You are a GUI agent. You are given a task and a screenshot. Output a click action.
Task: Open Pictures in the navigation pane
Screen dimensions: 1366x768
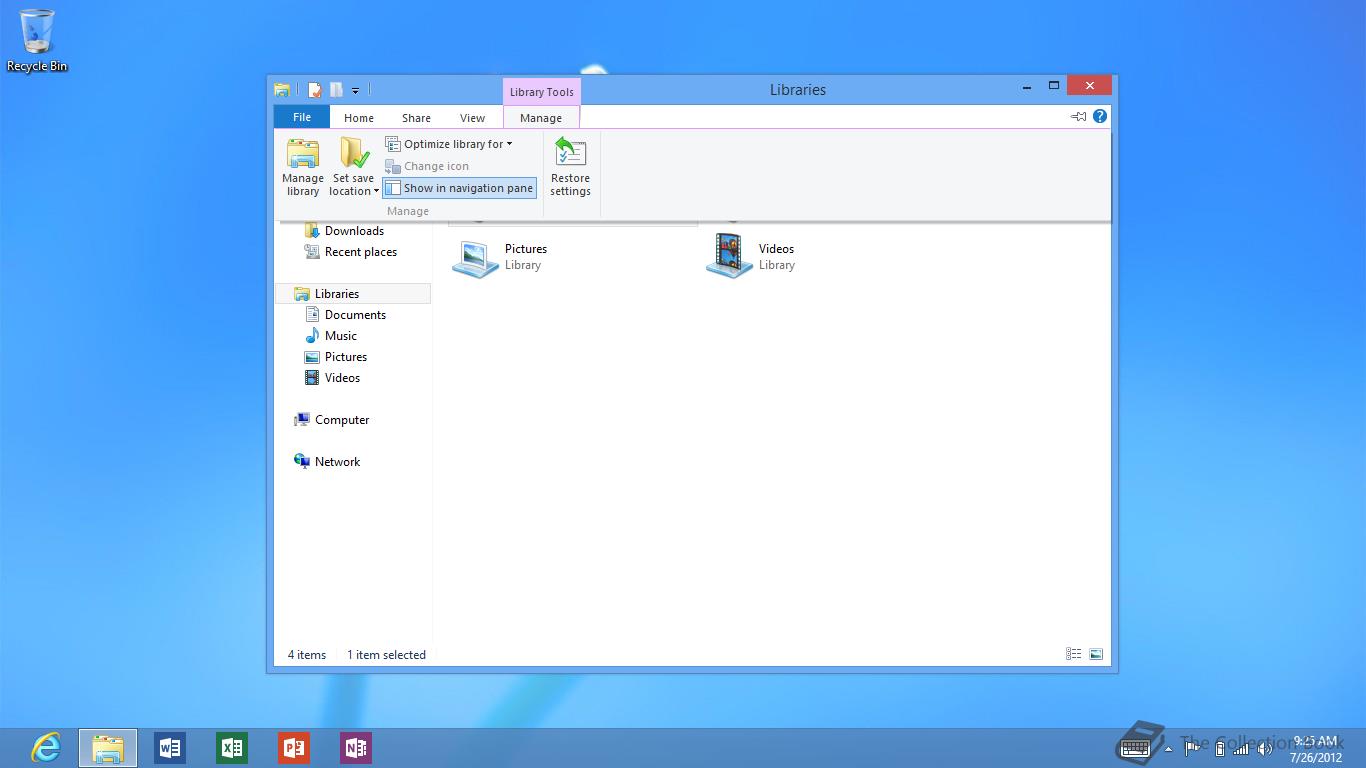pos(335,357)
